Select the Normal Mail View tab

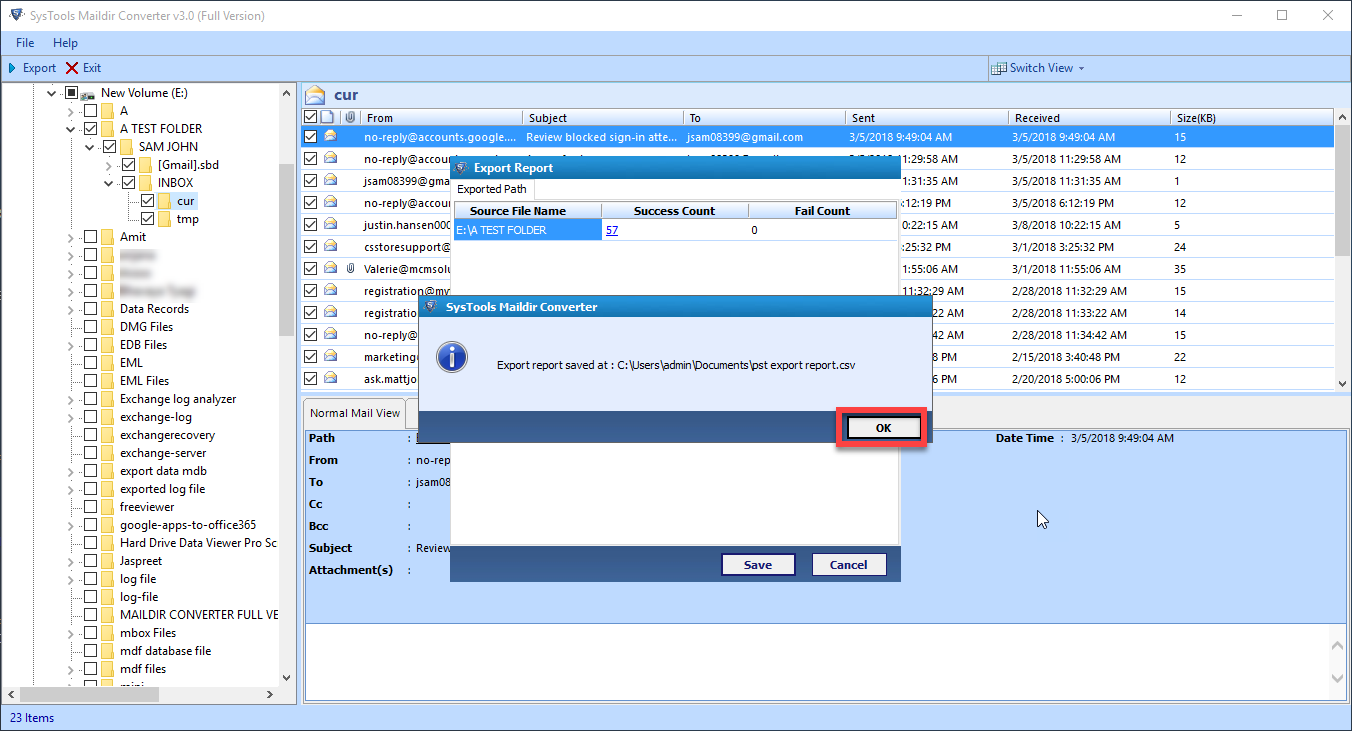[x=354, y=413]
